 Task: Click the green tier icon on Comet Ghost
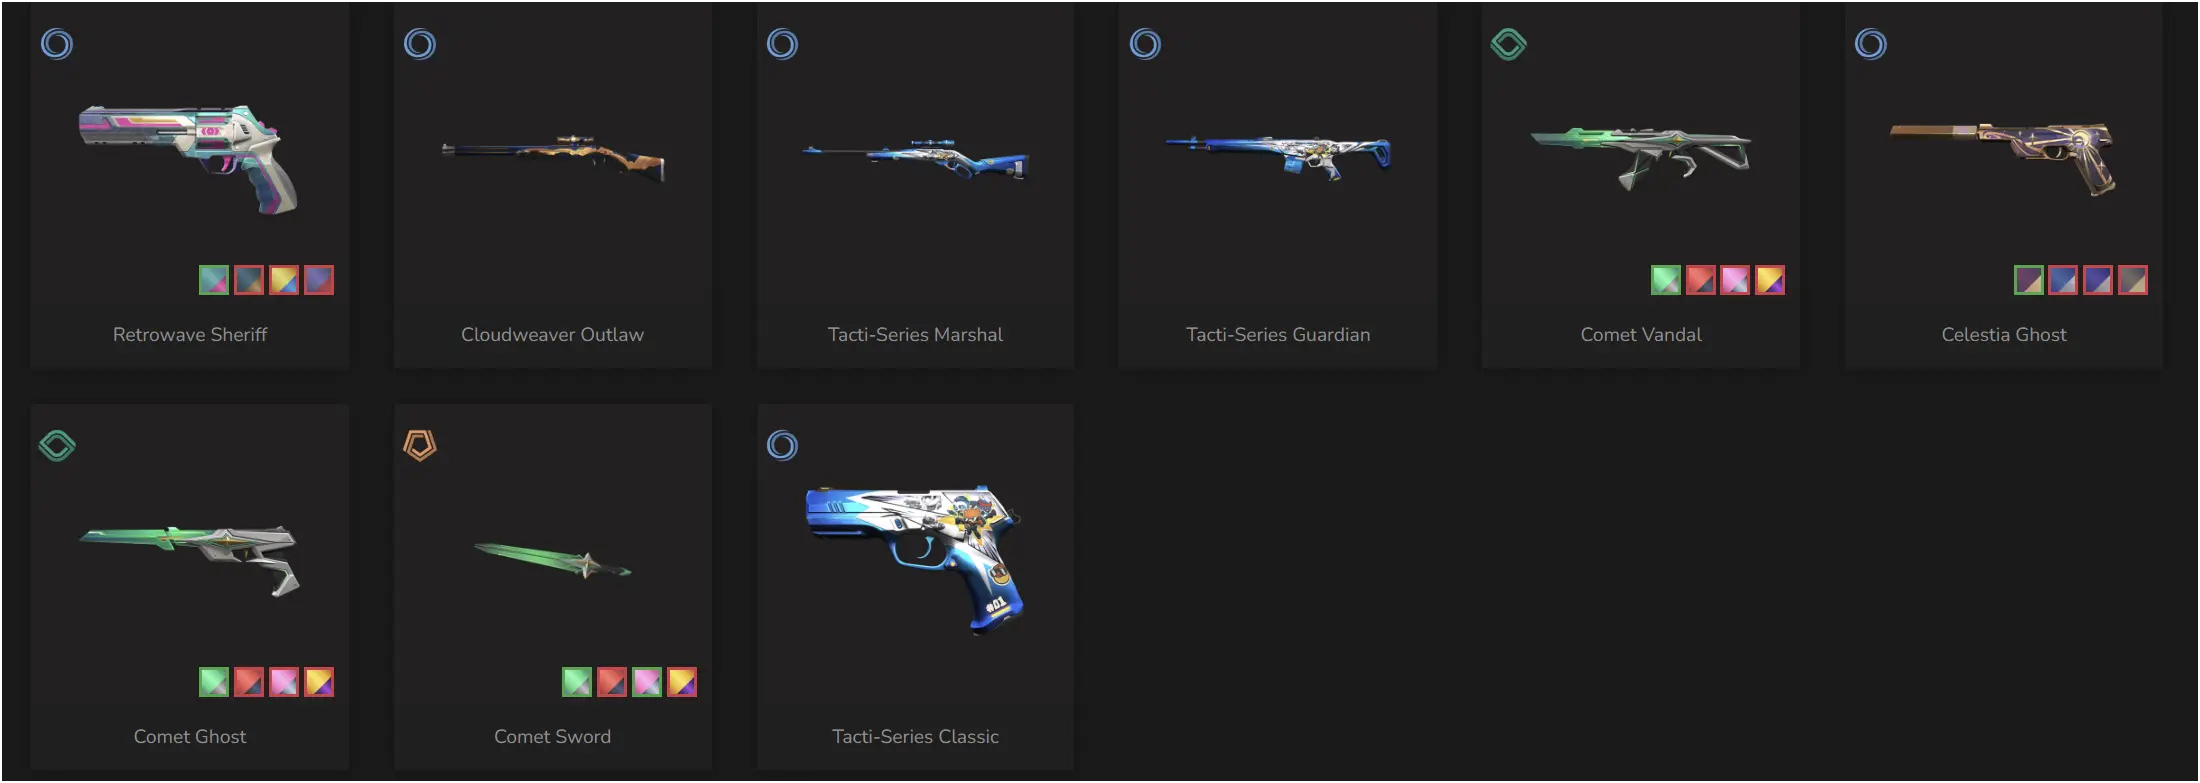click(x=57, y=445)
